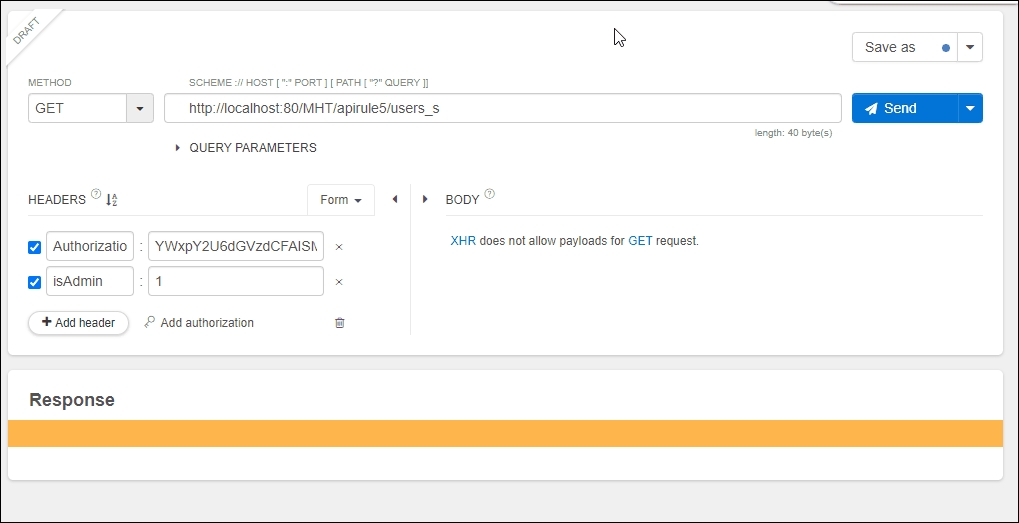Viewport: 1019px width, 523px height.
Task: Click the Add header button
Action: [x=78, y=323]
